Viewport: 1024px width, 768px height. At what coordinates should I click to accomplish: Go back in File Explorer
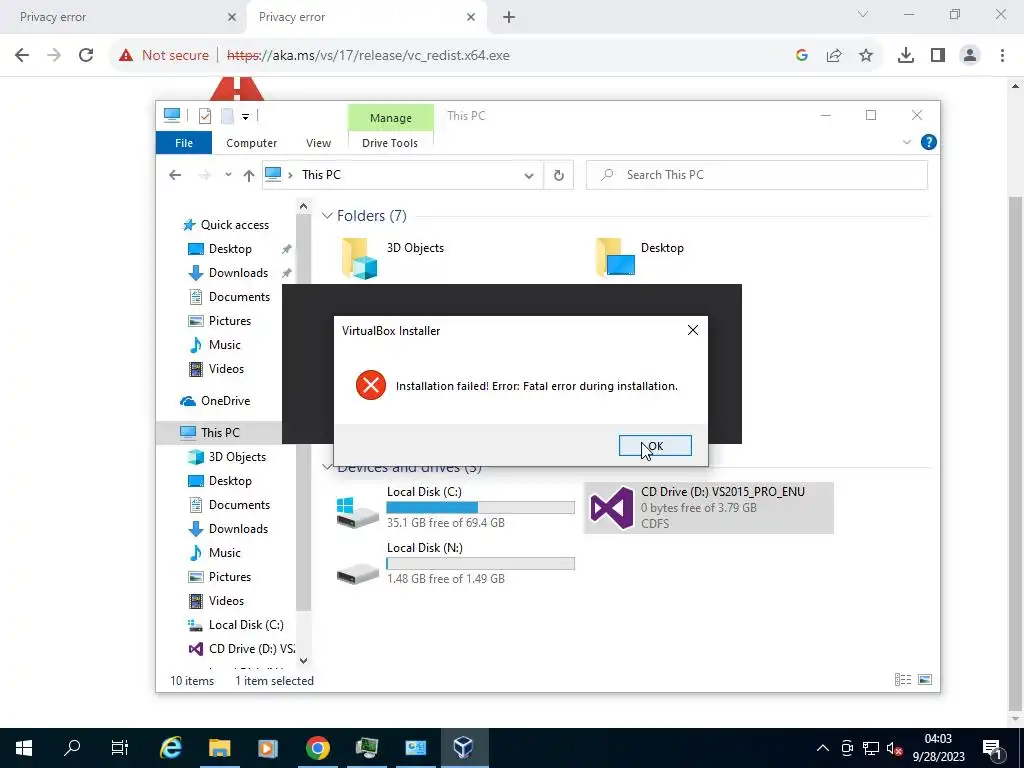174,175
